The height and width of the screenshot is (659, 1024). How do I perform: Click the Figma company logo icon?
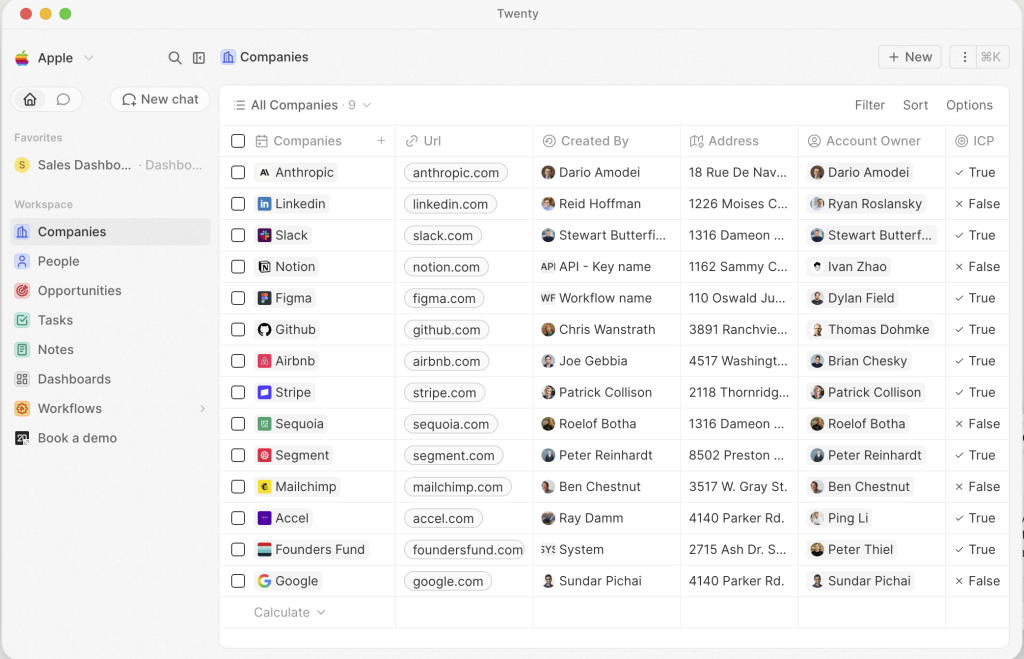click(264, 298)
